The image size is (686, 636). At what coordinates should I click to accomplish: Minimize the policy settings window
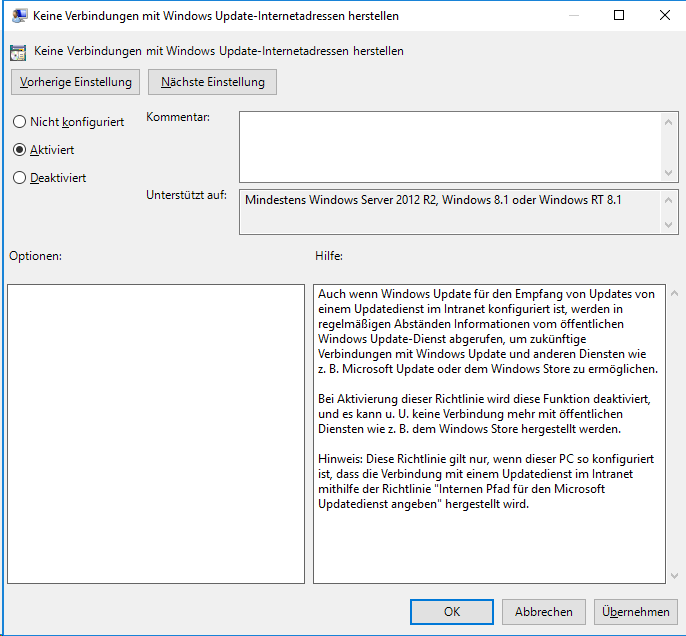click(x=573, y=16)
